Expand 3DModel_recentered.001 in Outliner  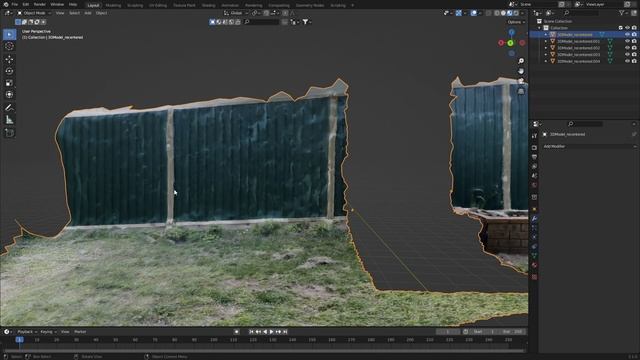click(x=546, y=41)
